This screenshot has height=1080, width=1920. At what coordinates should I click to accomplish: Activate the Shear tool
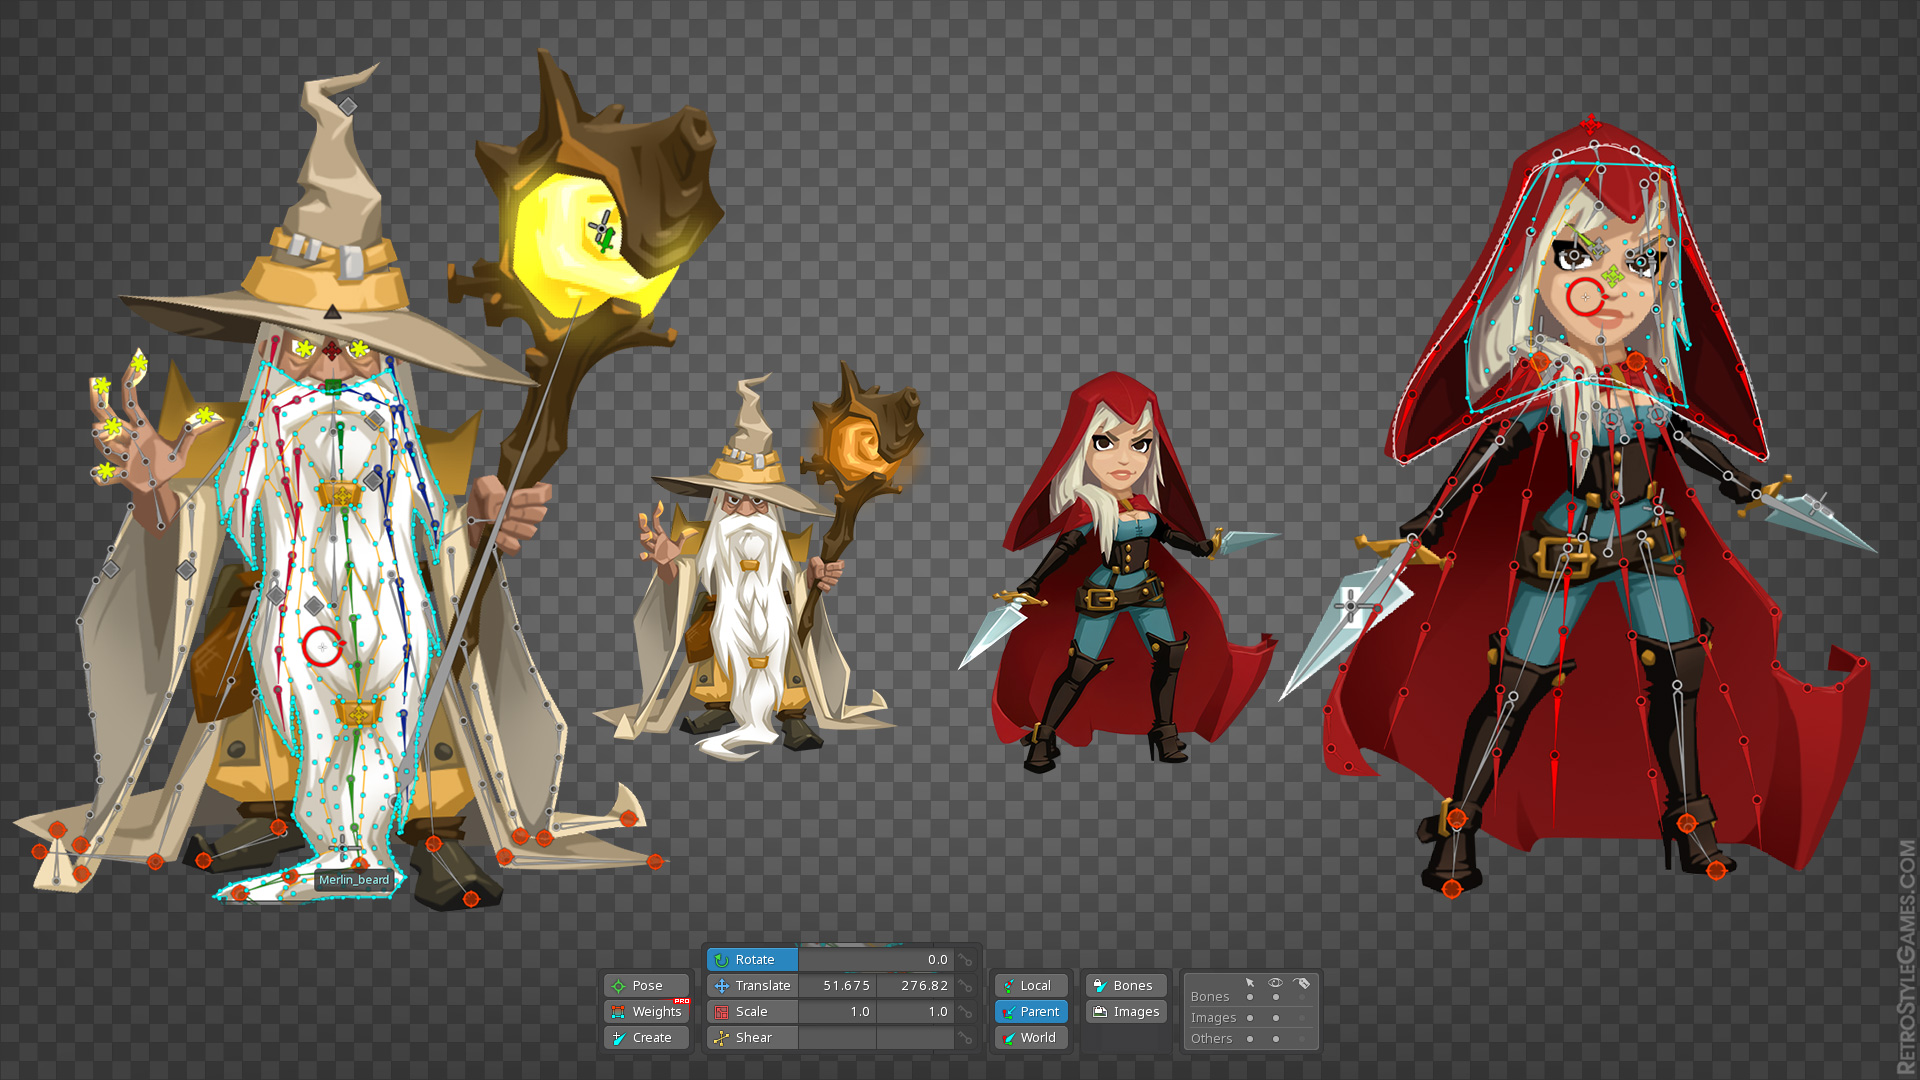coord(750,1037)
